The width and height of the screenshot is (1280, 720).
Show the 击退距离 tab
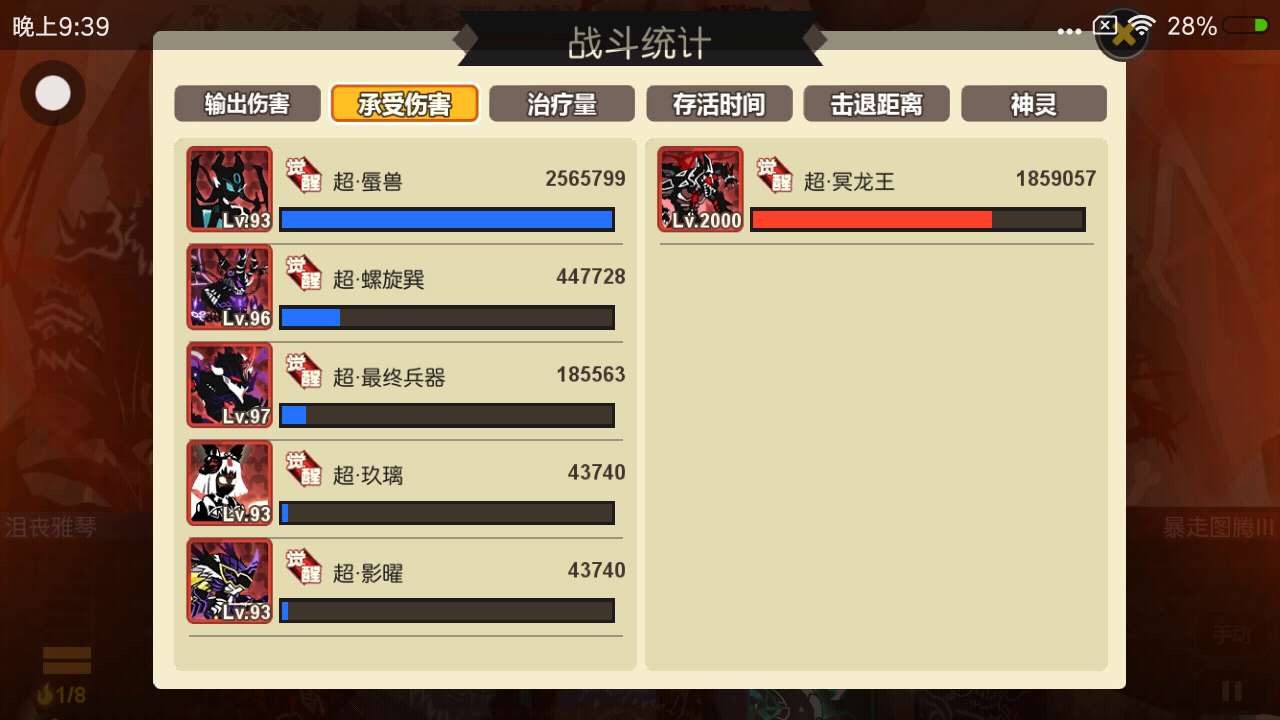coord(876,104)
